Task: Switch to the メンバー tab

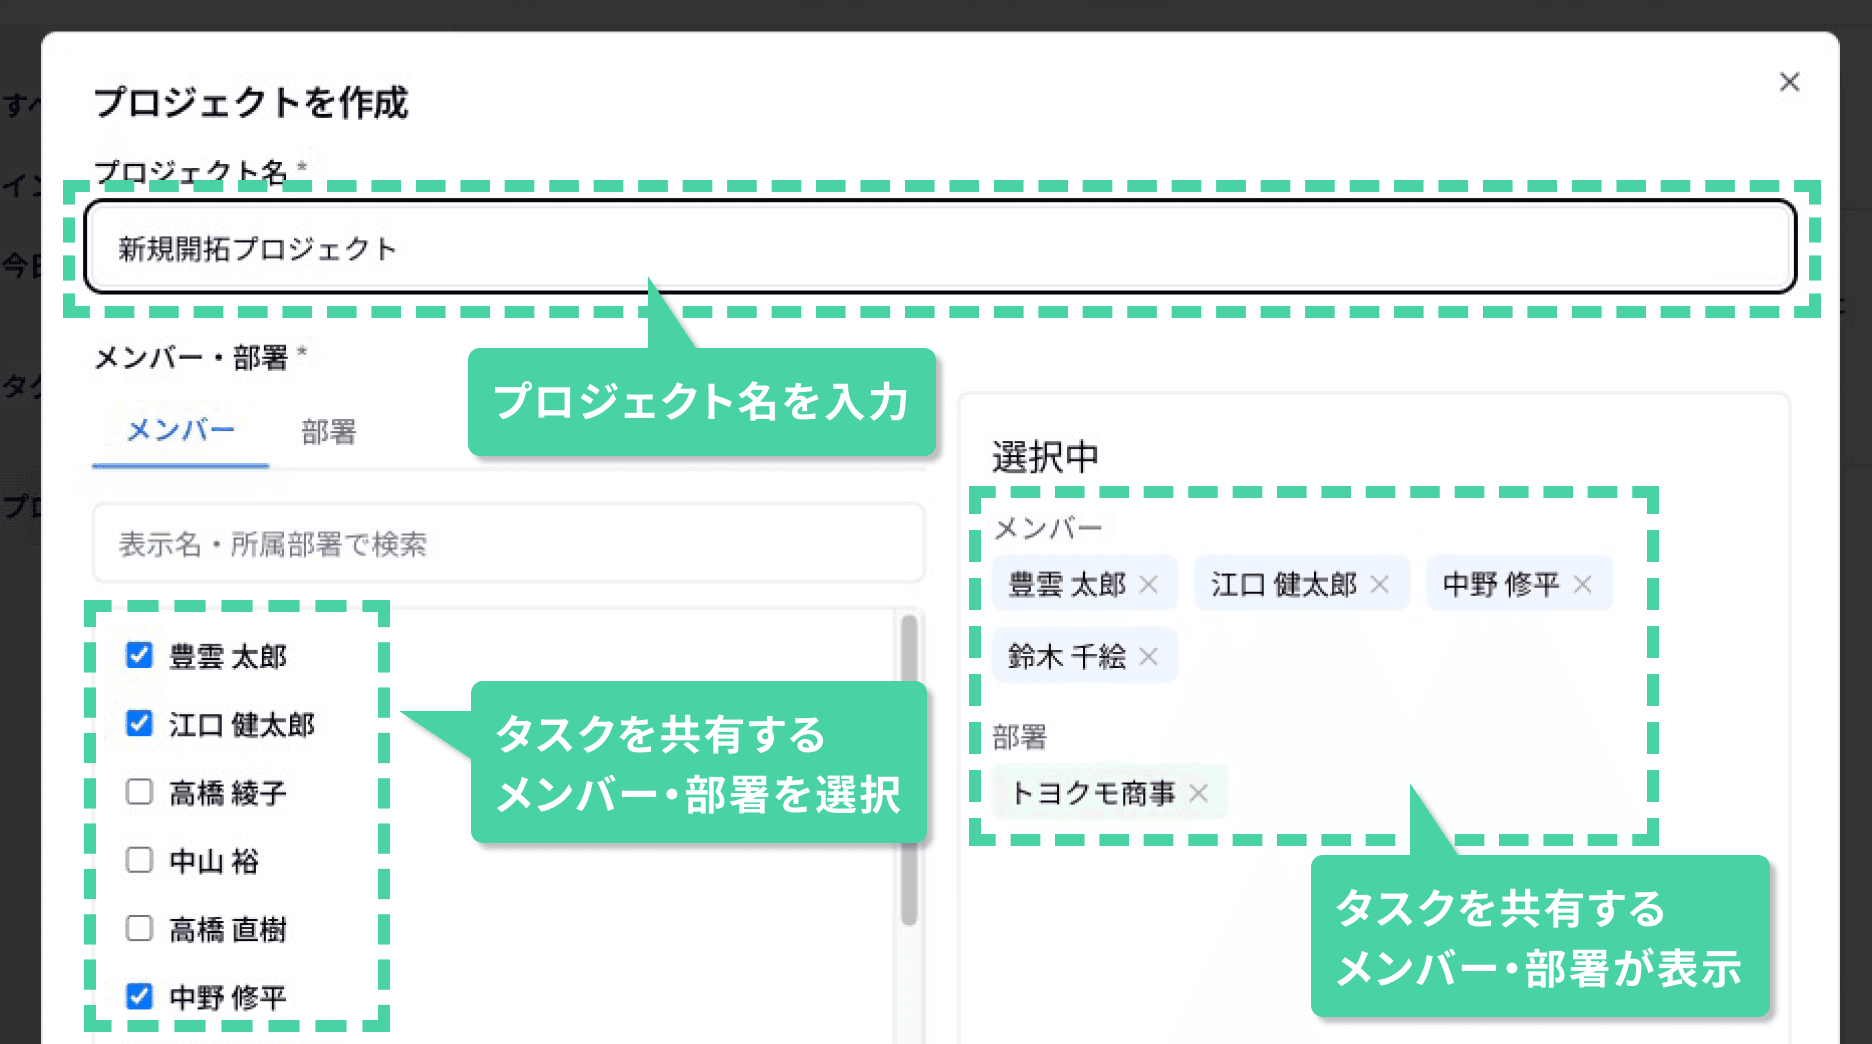Action: [180, 430]
